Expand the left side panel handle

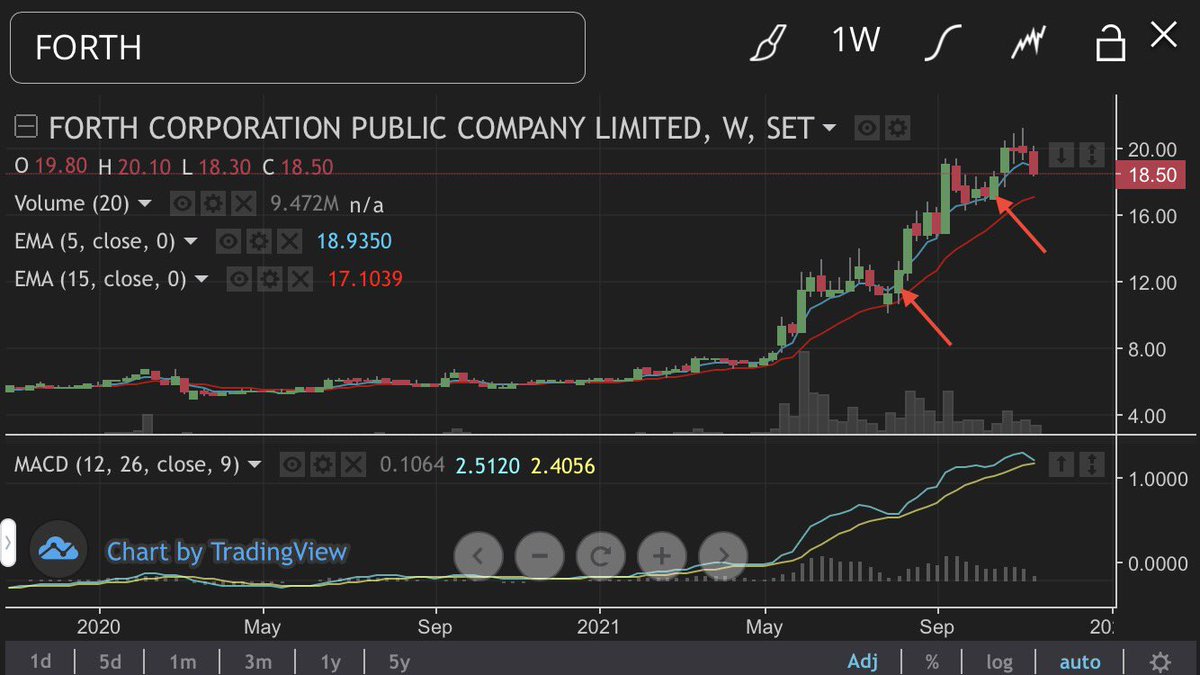coord(7,544)
